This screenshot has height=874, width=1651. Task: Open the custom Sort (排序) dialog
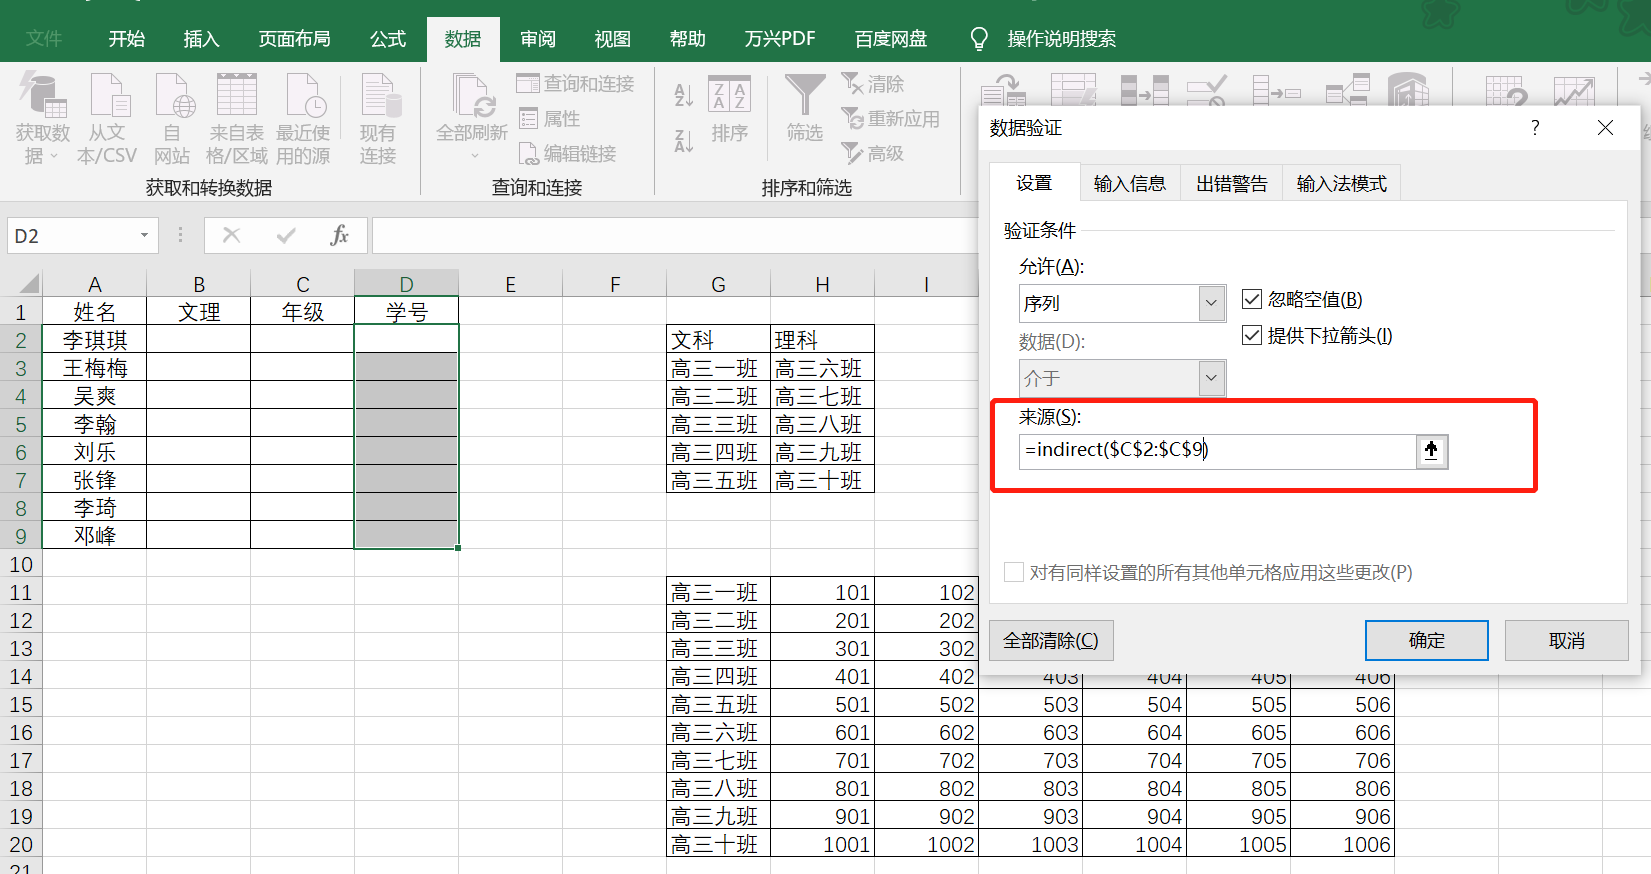(x=729, y=109)
